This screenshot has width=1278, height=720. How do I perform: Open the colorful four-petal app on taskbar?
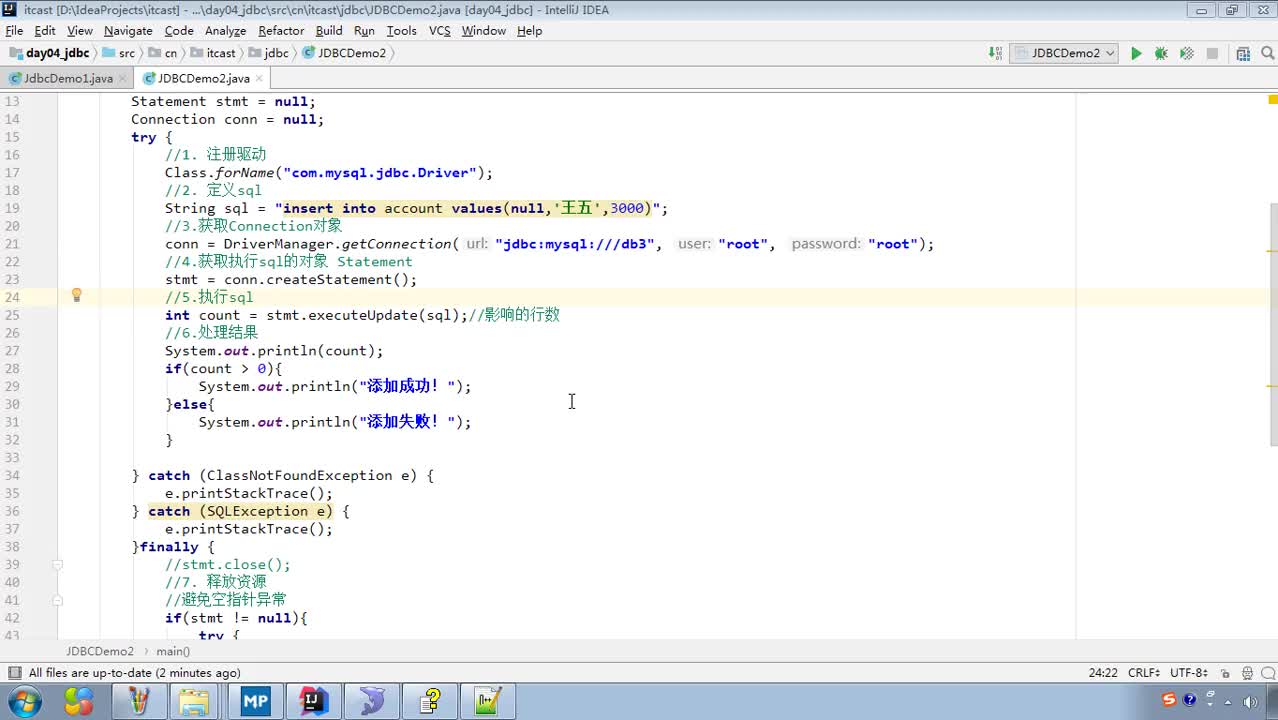point(80,701)
